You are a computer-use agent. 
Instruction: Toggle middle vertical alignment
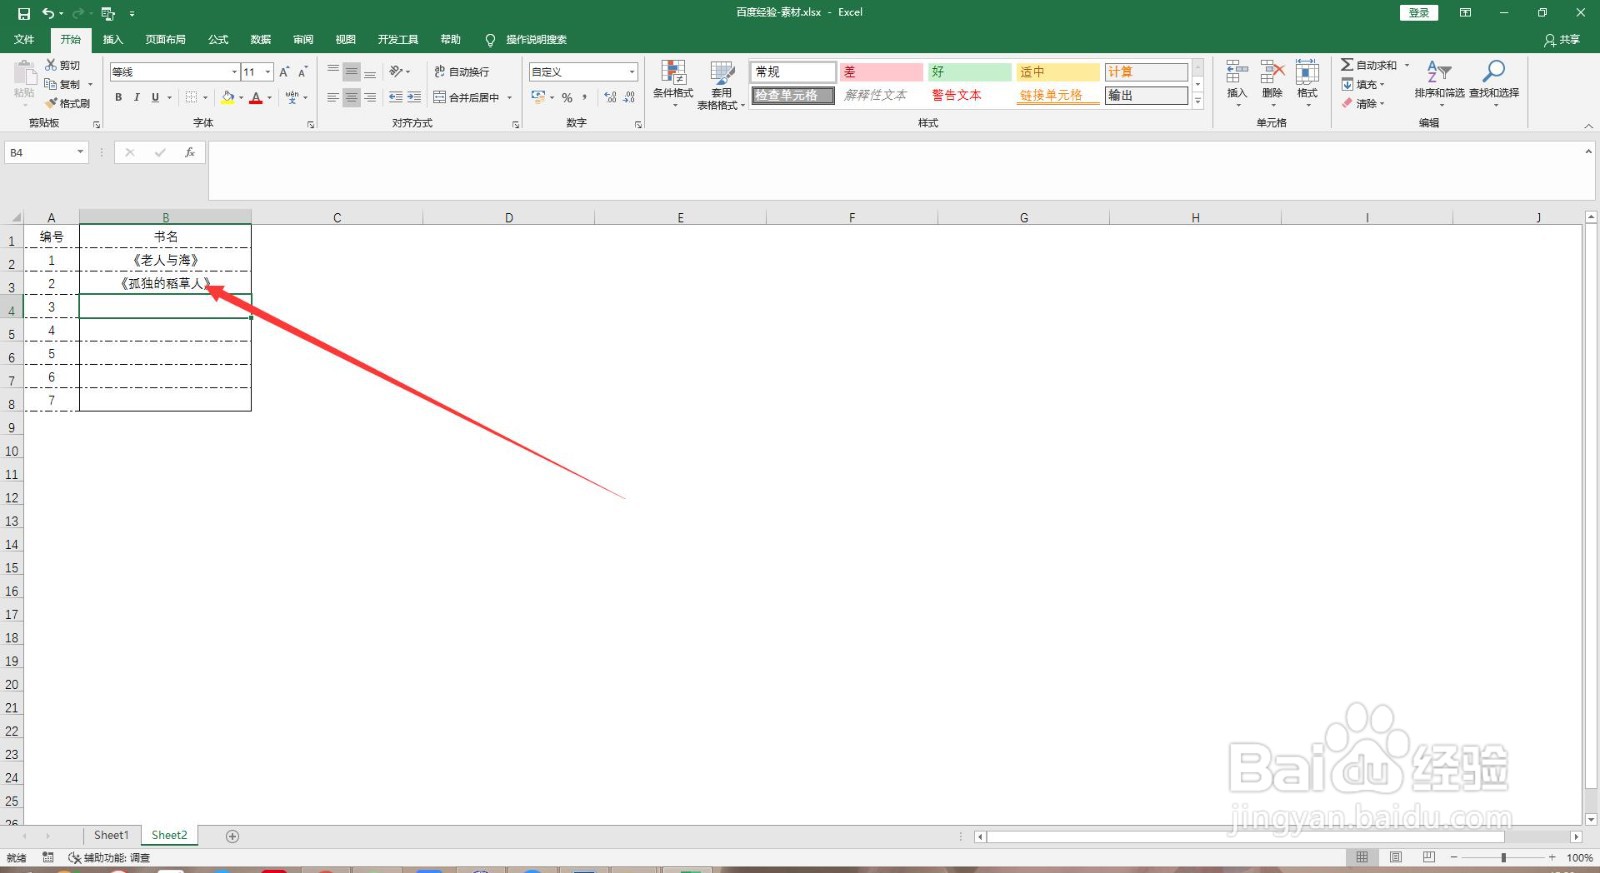click(x=351, y=72)
